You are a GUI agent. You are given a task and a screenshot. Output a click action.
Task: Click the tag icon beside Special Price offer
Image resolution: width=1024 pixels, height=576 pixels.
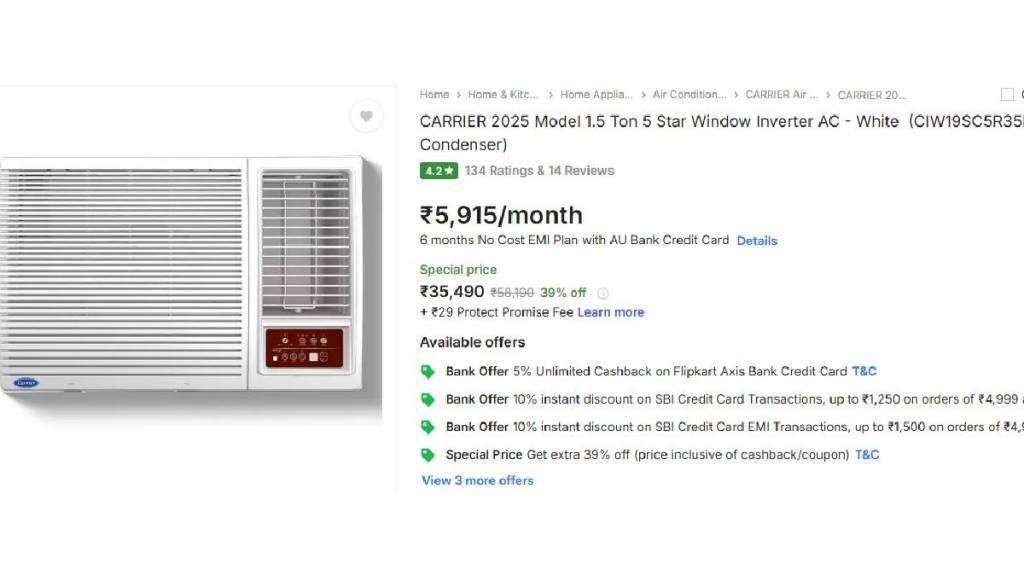point(428,455)
